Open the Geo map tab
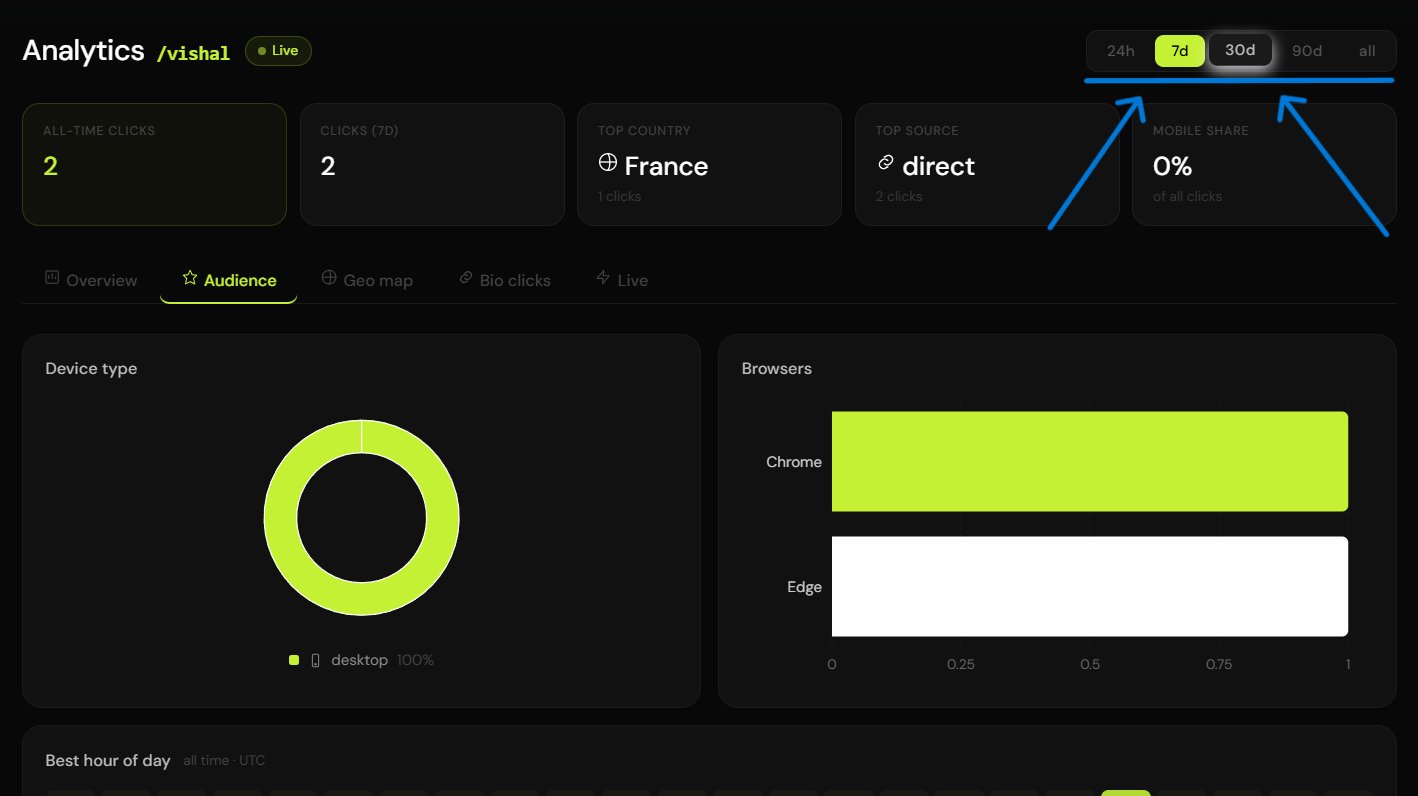This screenshot has width=1418, height=796. (x=367, y=280)
